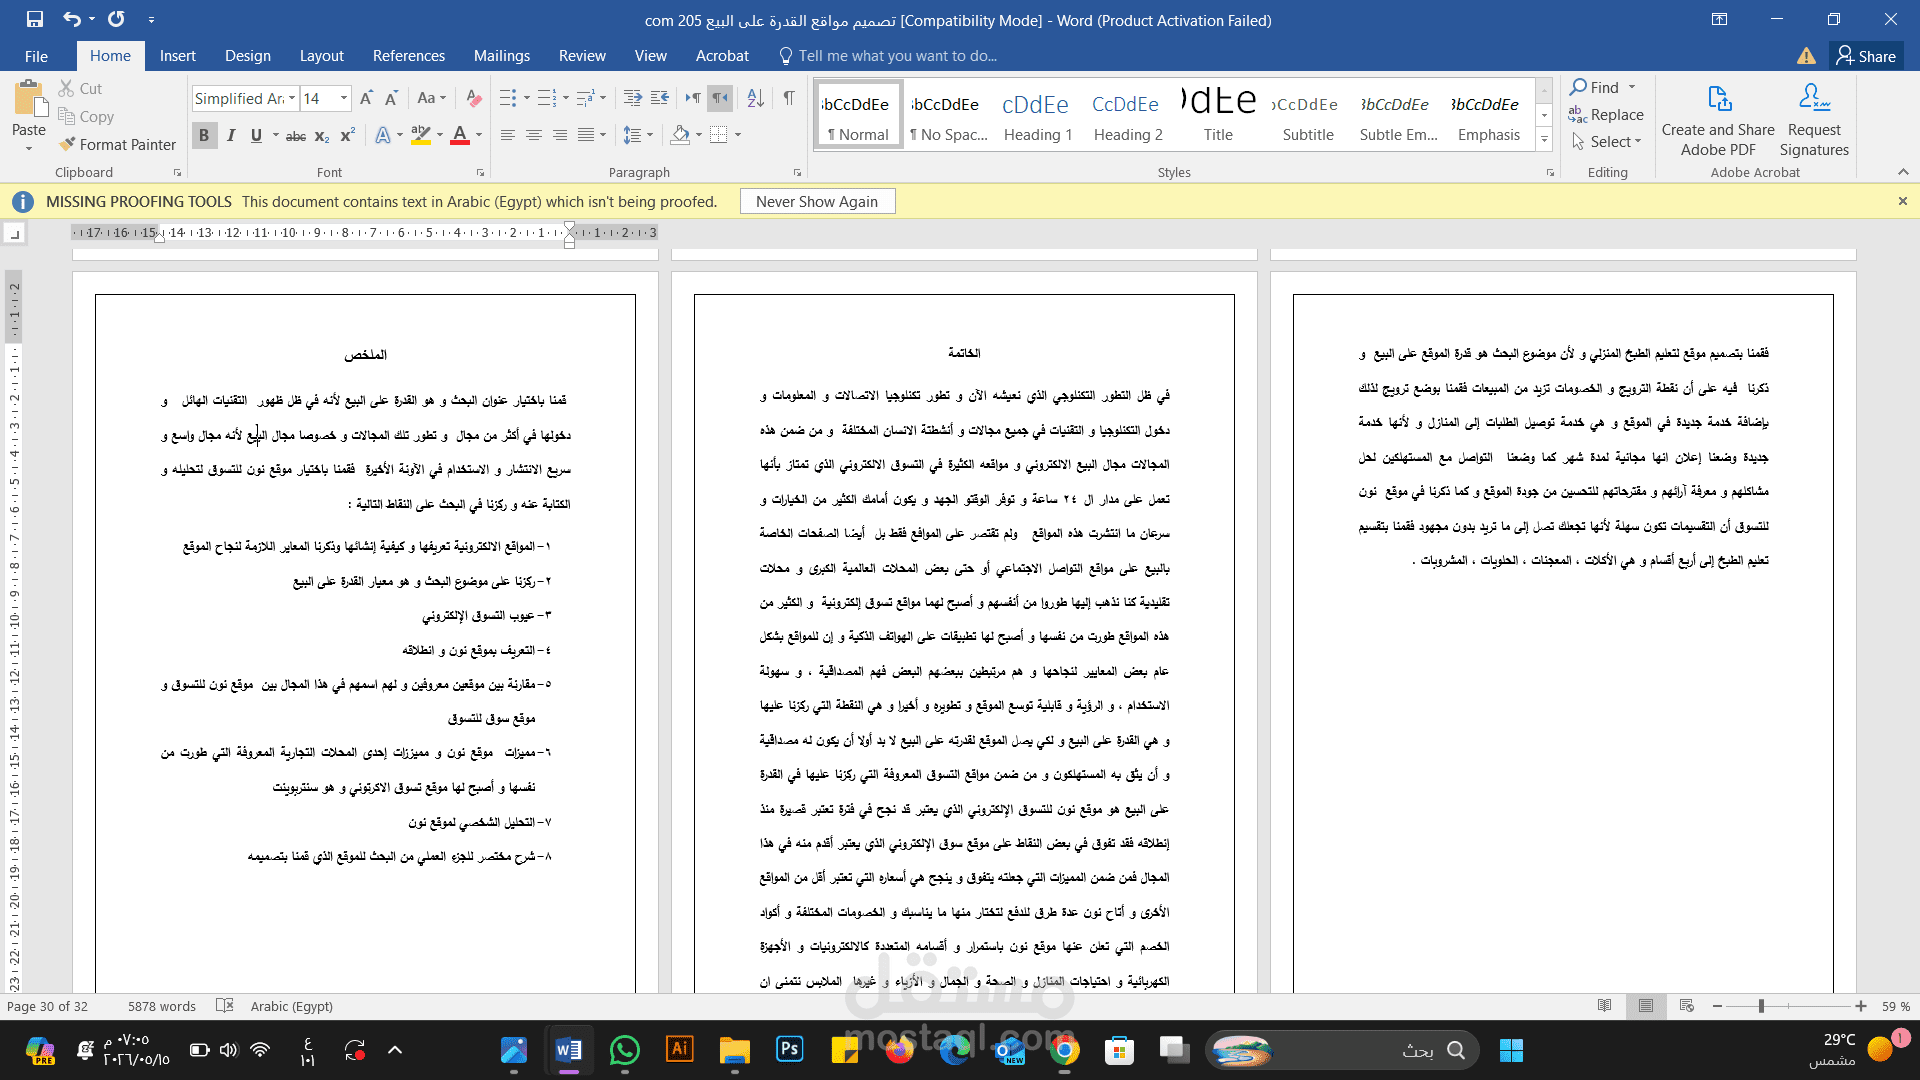Screen dimensions: 1920x1080
Task: Toggle left-to-right text direction
Action: [692, 98]
